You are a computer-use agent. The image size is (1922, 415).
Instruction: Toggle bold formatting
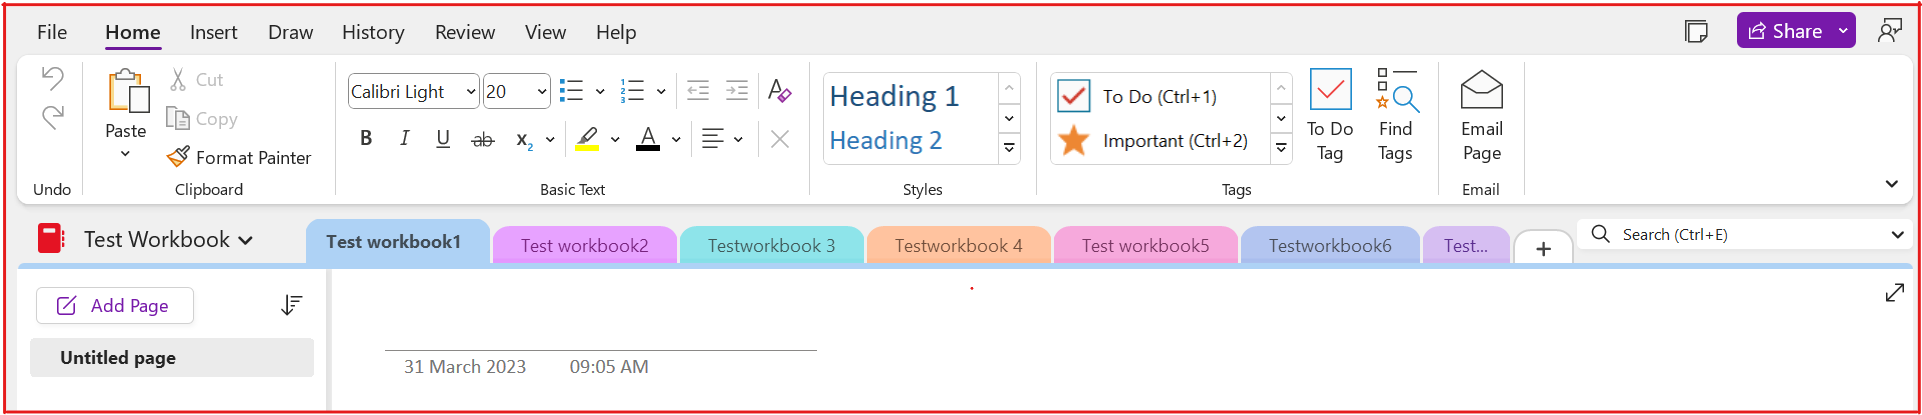(x=366, y=139)
